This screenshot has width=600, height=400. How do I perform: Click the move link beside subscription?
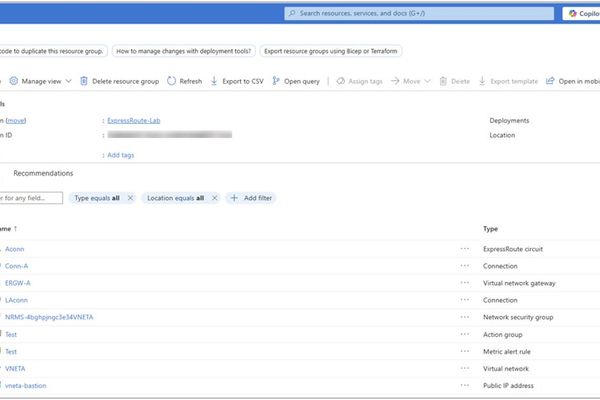pos(16,121)
